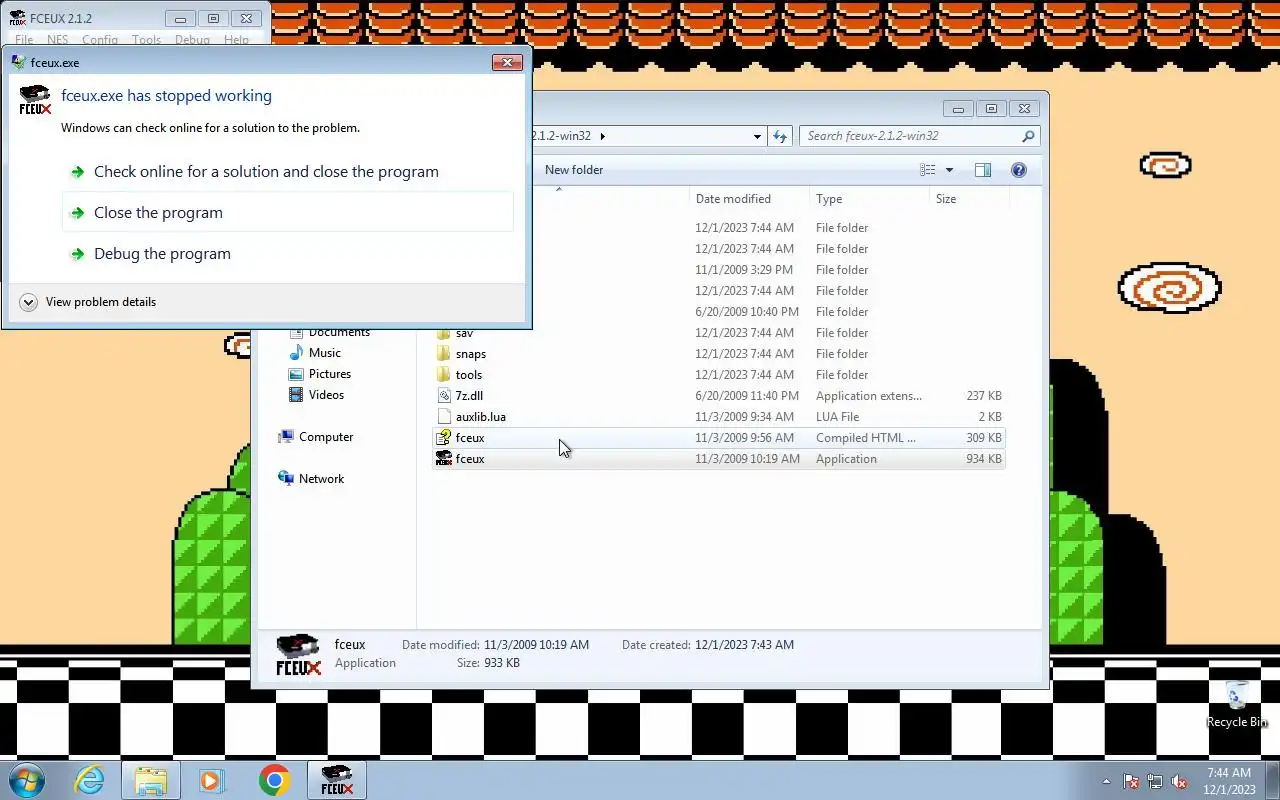Select the snaps folder
1280x800 pixels.
pos(718,354)
